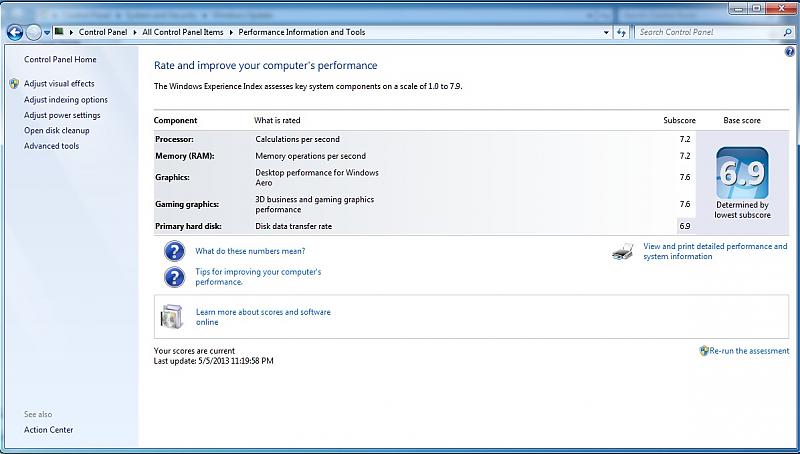Click the address bar location icon
800x454 pixels.
(x=59, y=32)
